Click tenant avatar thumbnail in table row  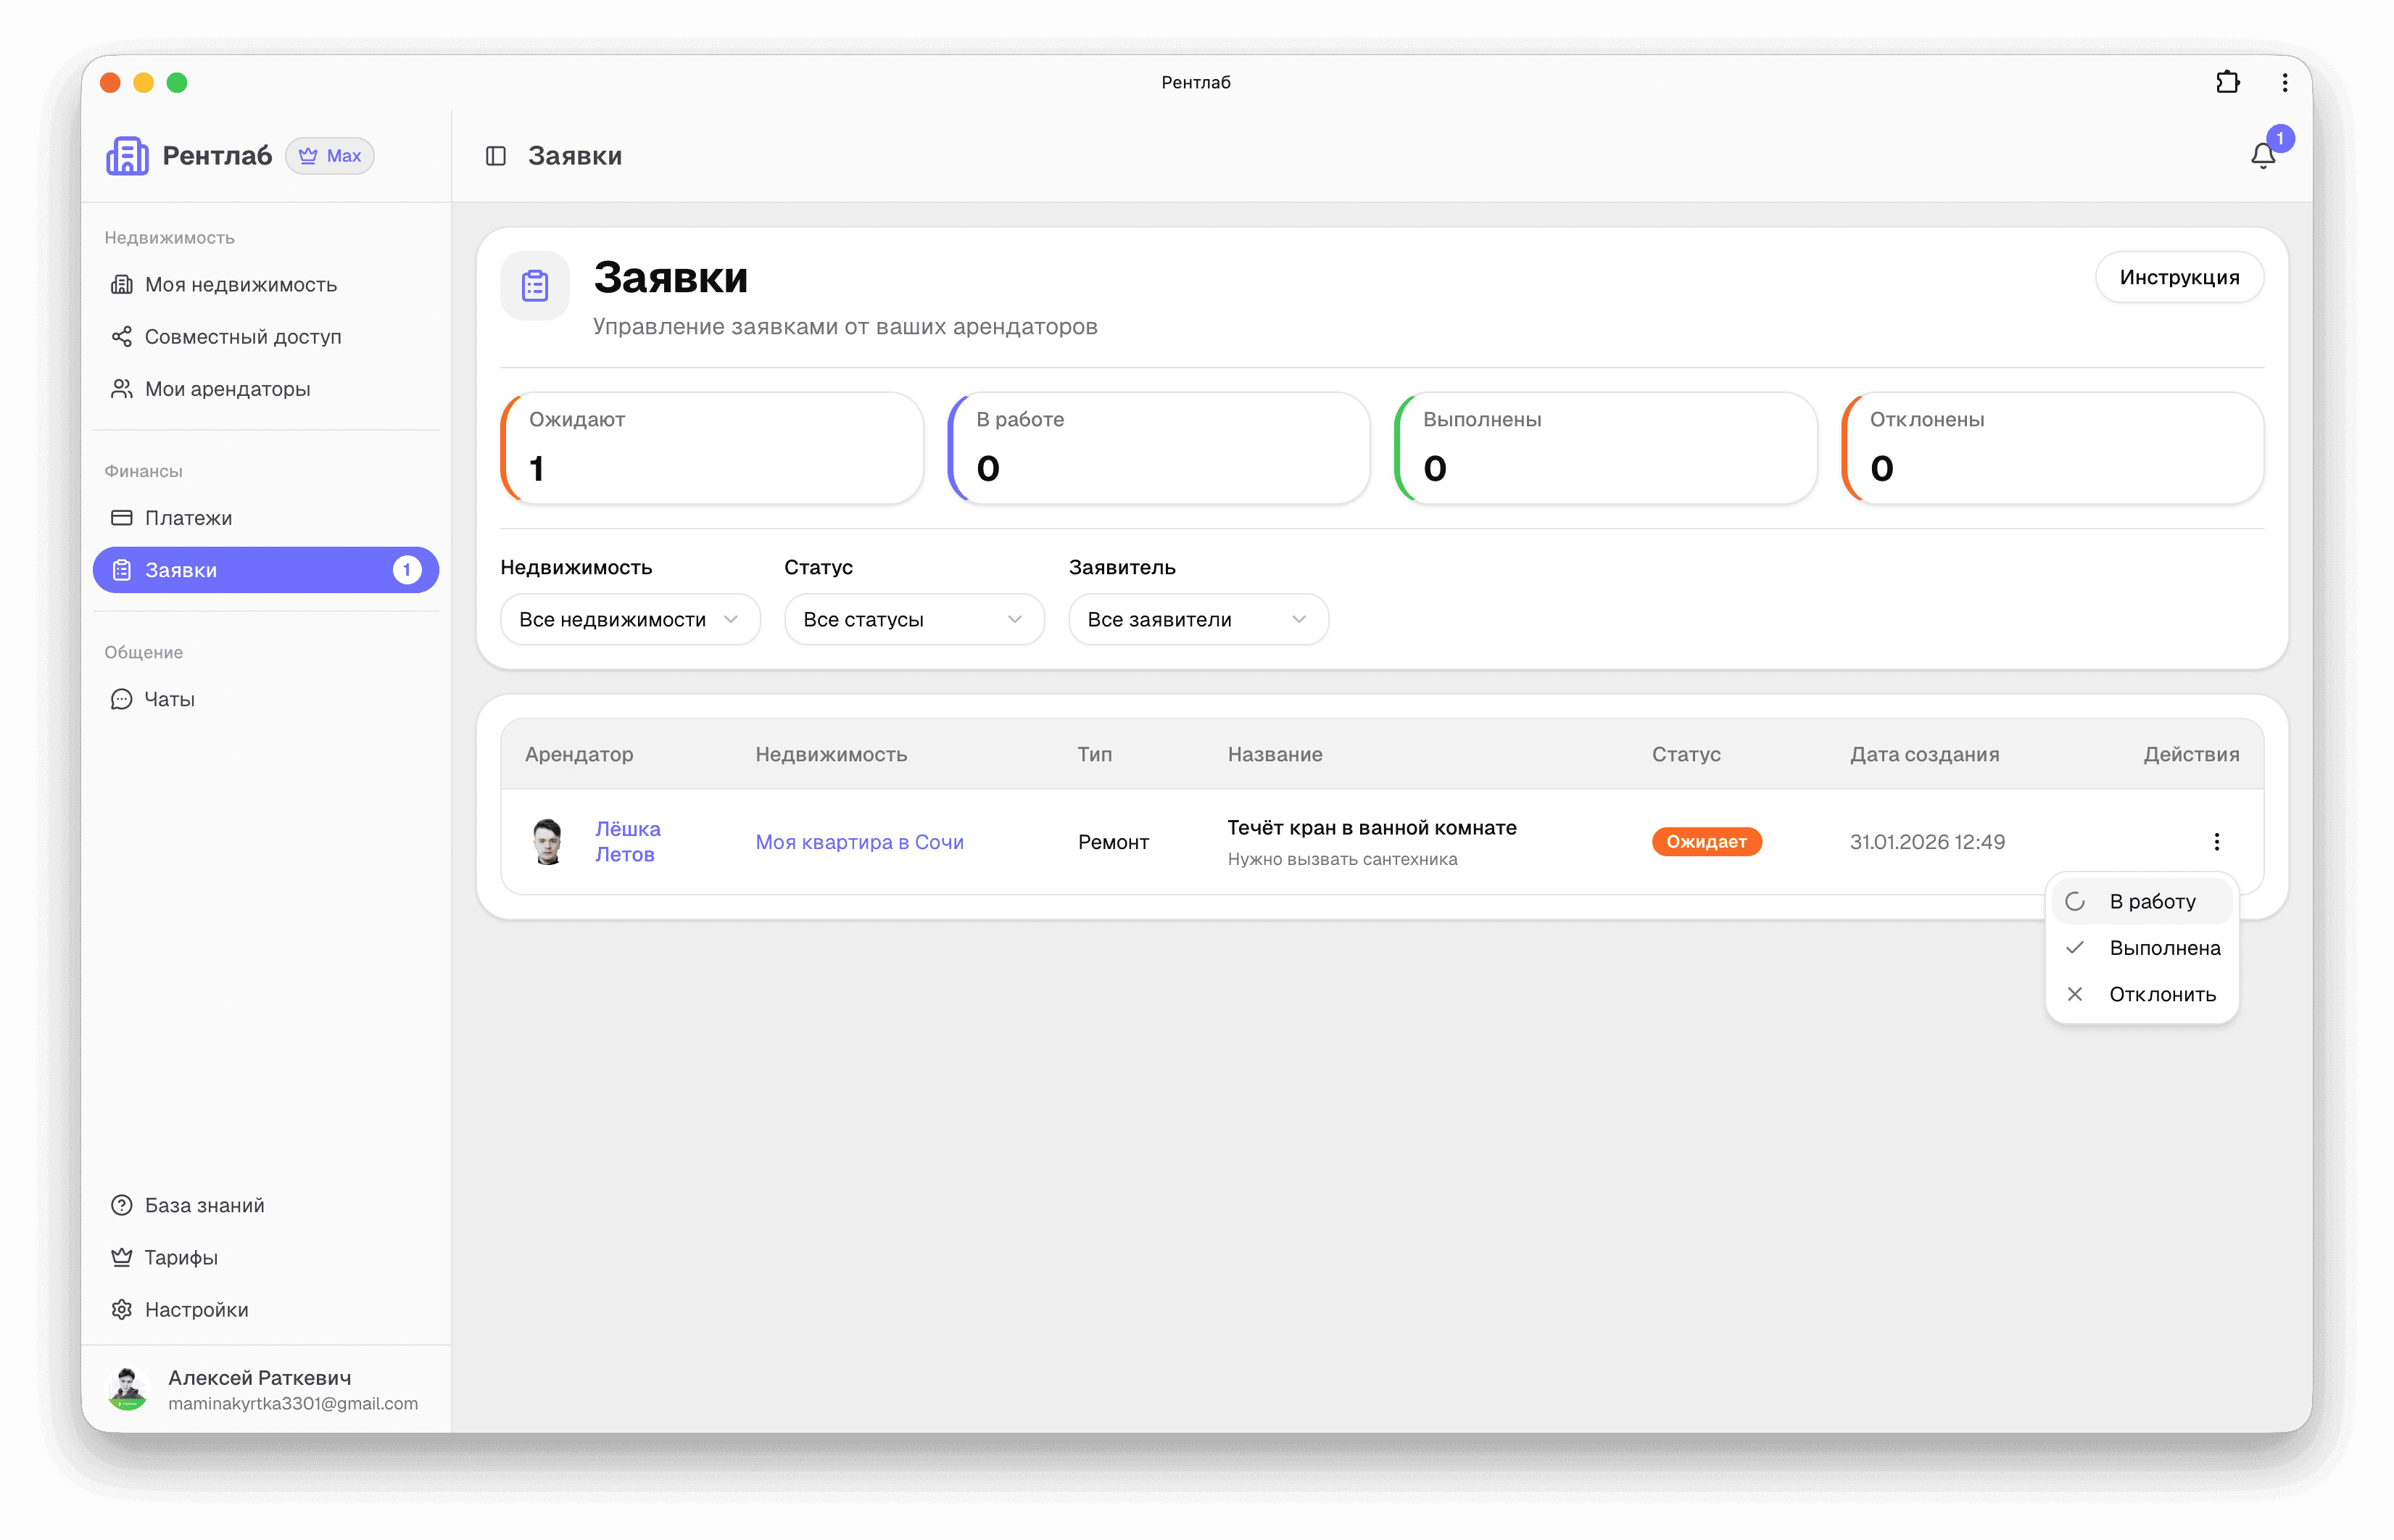pyautogui.click(x=547, y=842)
